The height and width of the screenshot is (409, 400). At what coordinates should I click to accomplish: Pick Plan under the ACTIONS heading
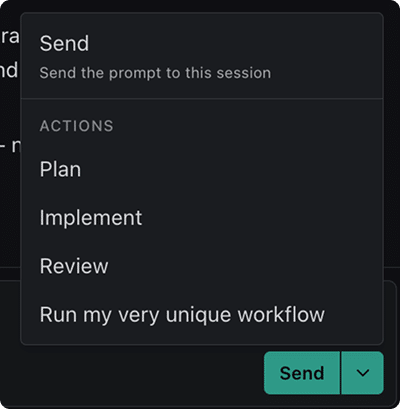click(x=202, y=169)
